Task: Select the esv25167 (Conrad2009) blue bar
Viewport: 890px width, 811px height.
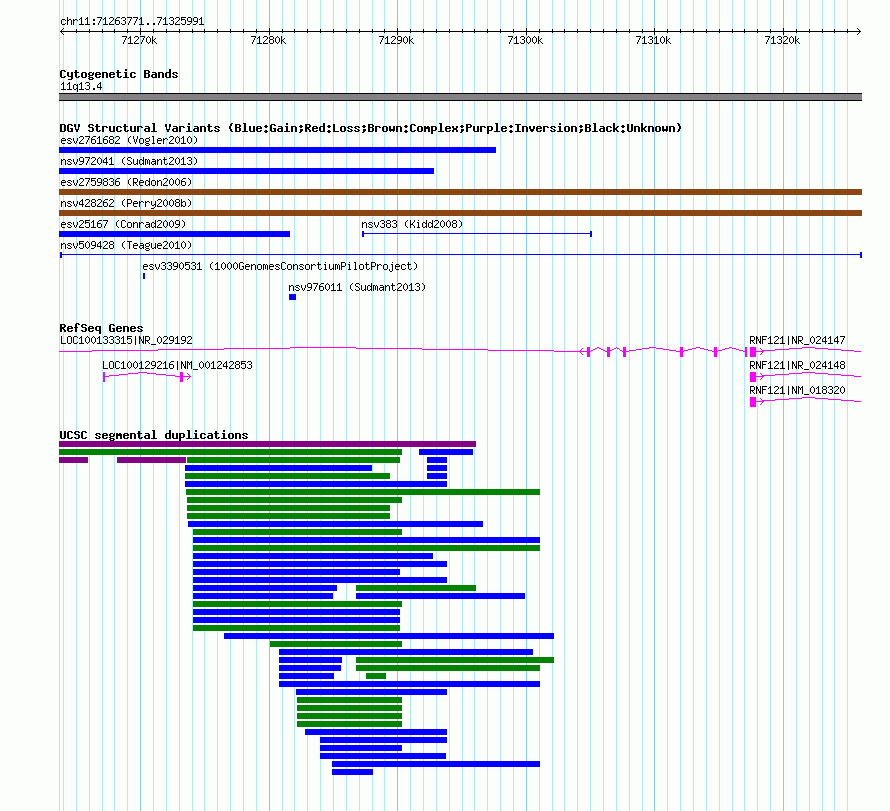Action: click(x=174, y=234)
